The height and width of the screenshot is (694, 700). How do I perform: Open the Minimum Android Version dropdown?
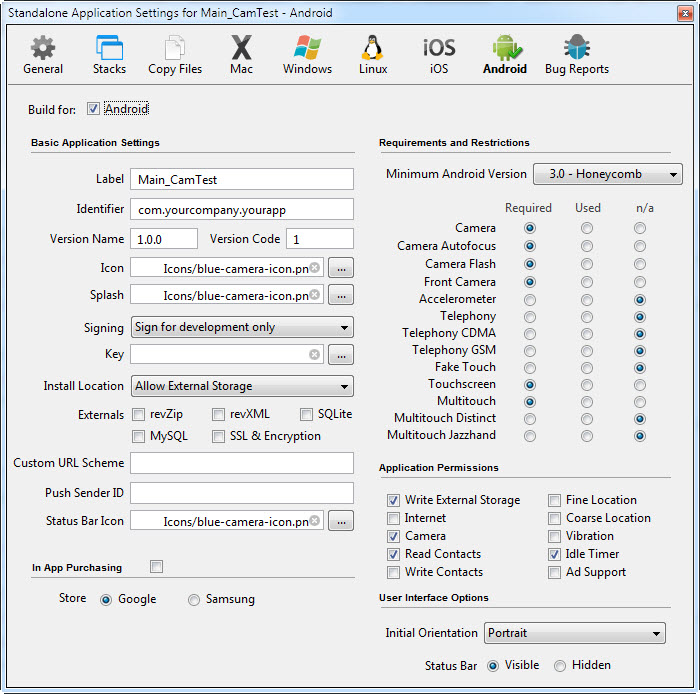point(607,174)
